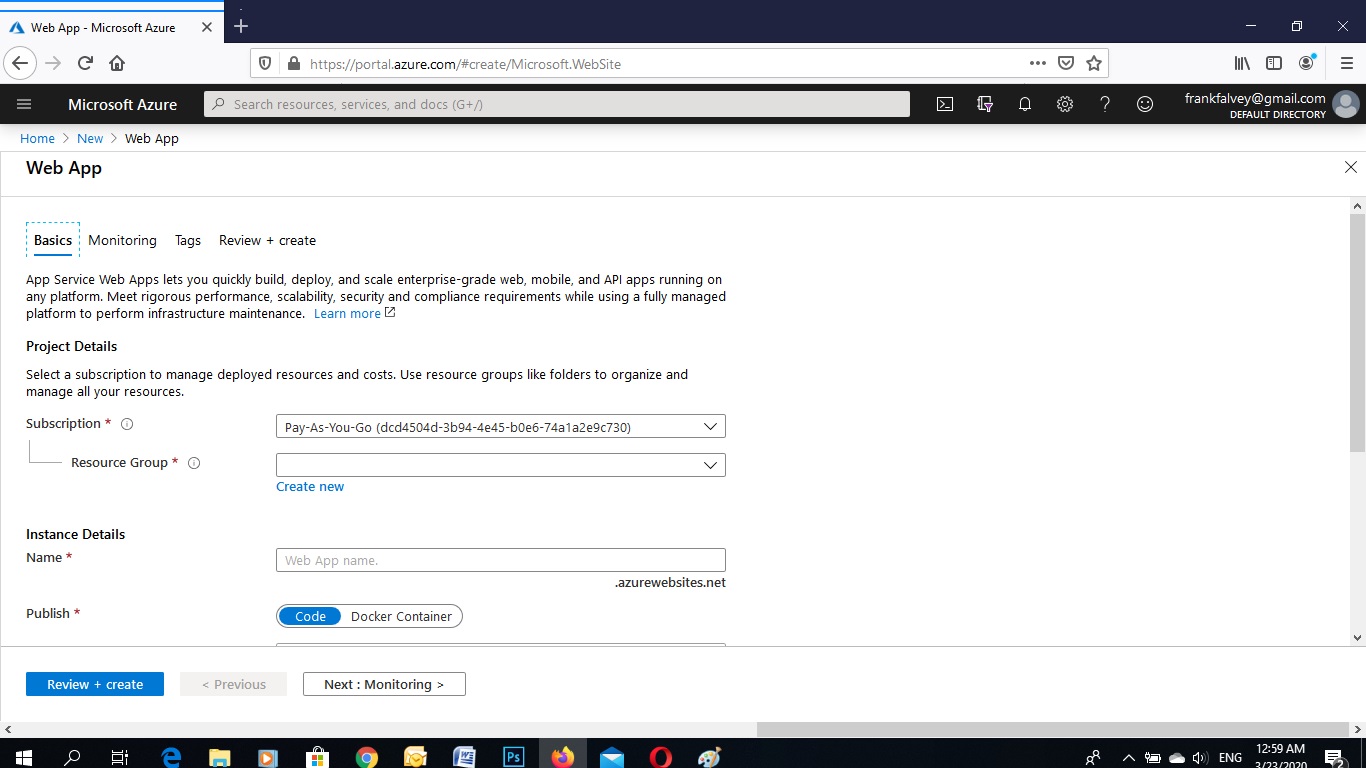This screenshot has height=768, width=1366.
Task: Open the Review + create tab
Action: click(267, 240)
